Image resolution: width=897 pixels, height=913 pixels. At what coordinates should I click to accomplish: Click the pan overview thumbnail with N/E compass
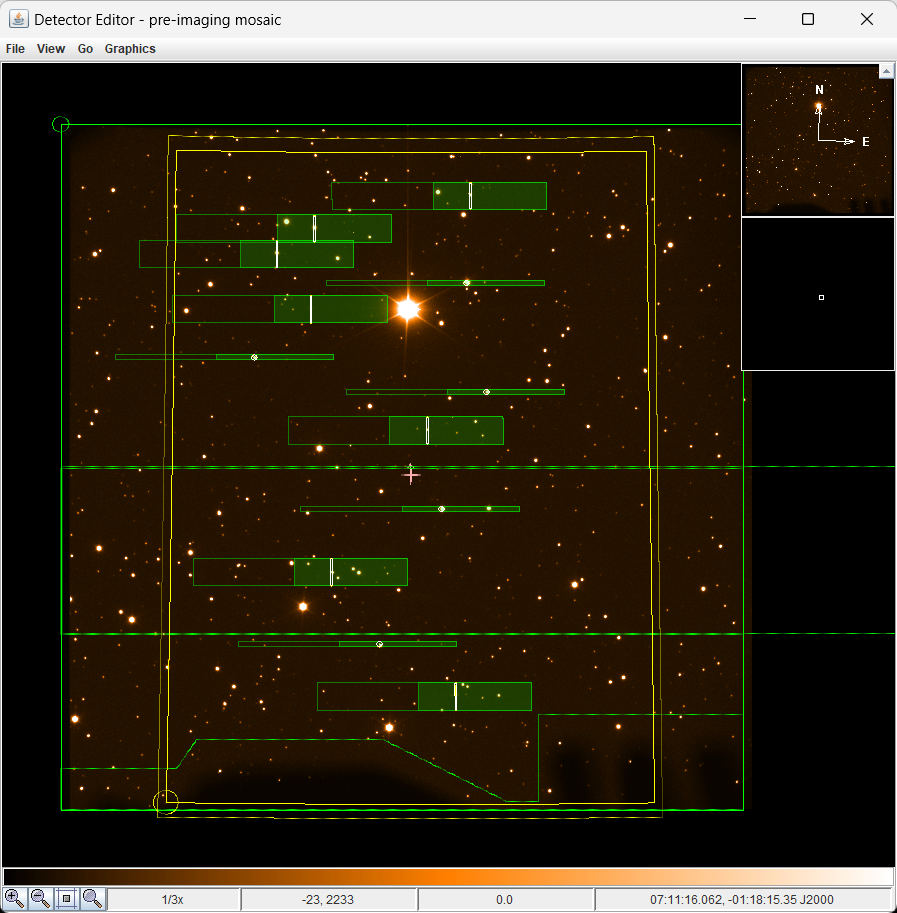[x=817, y=140]
